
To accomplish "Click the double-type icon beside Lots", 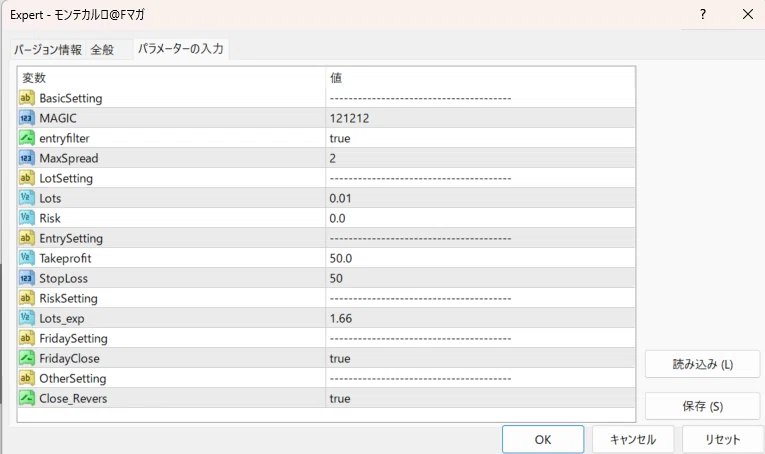I will click(27, 198).
